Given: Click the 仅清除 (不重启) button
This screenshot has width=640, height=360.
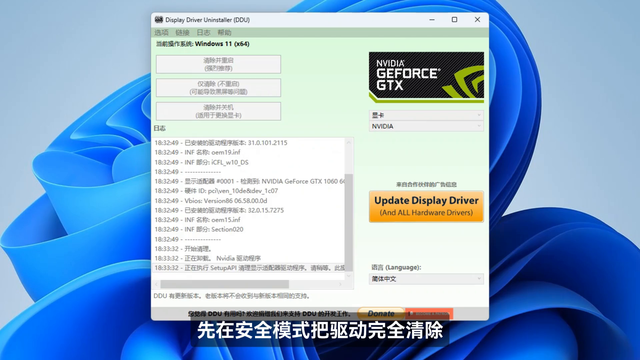Looking at the screenshot, I should pos(218,88).
